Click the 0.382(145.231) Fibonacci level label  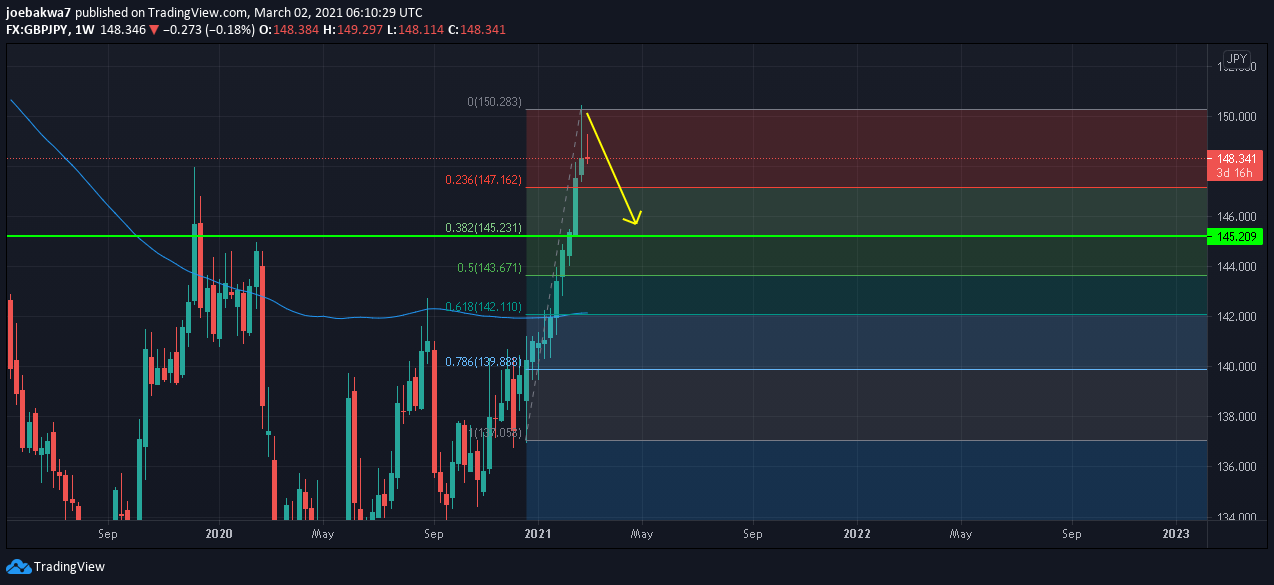[x=484, y=228]
